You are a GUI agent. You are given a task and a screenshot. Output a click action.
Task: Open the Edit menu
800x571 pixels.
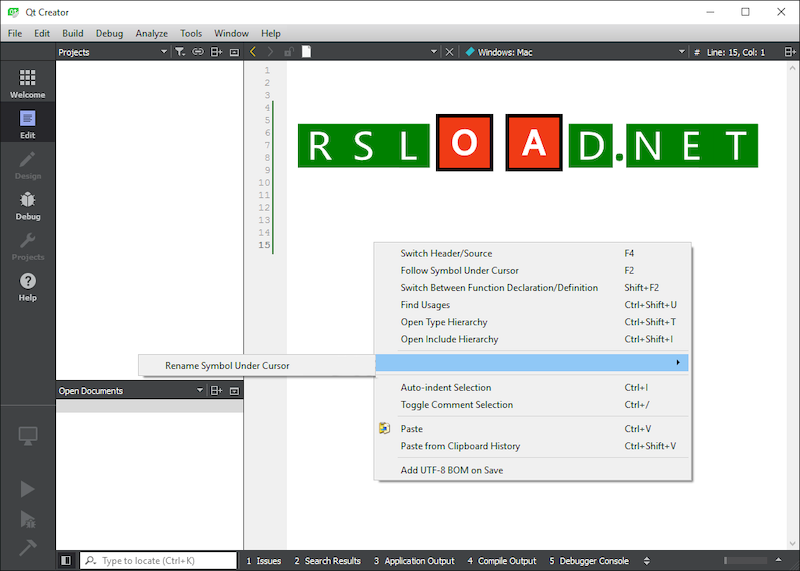pos(42,33)
